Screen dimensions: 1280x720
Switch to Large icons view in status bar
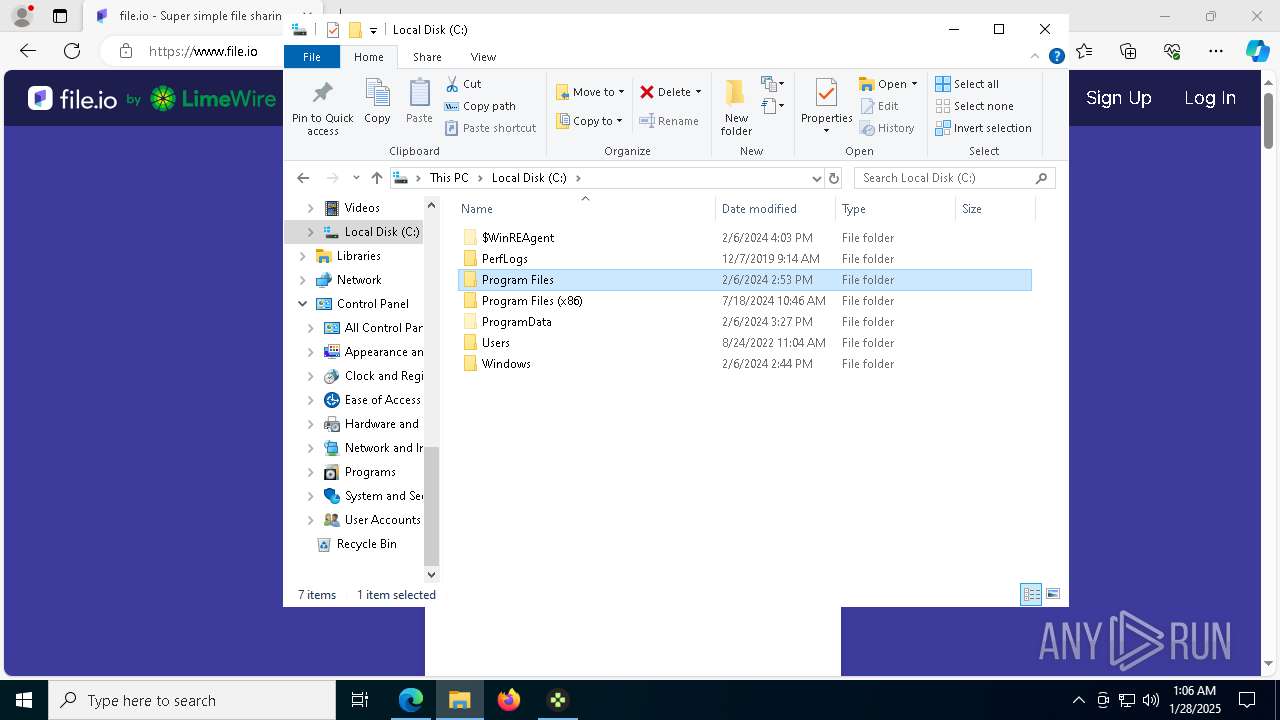pyautogui.click(x=1052, y=594)
